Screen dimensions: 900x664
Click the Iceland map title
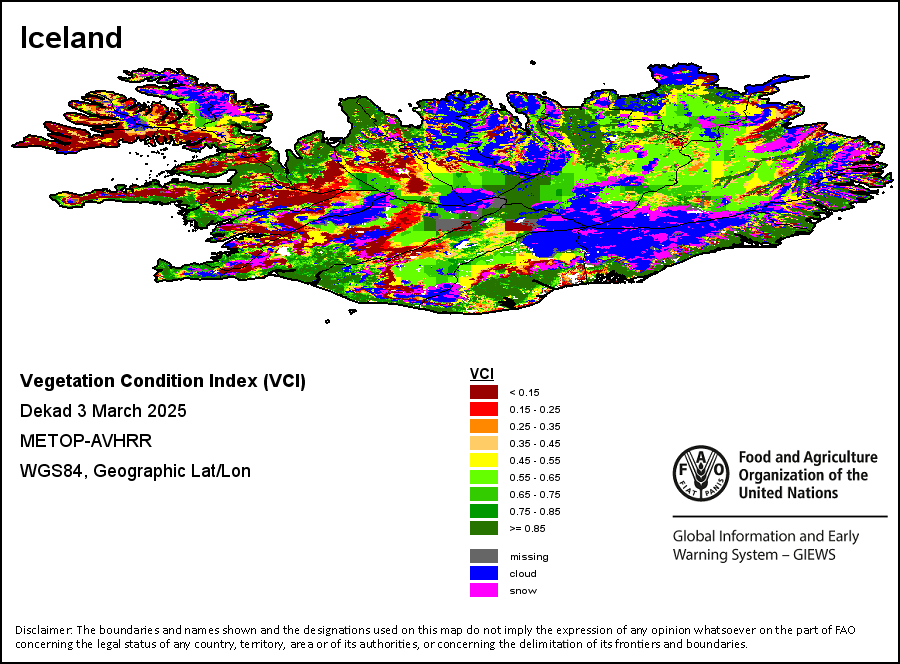tap(71, 38)
